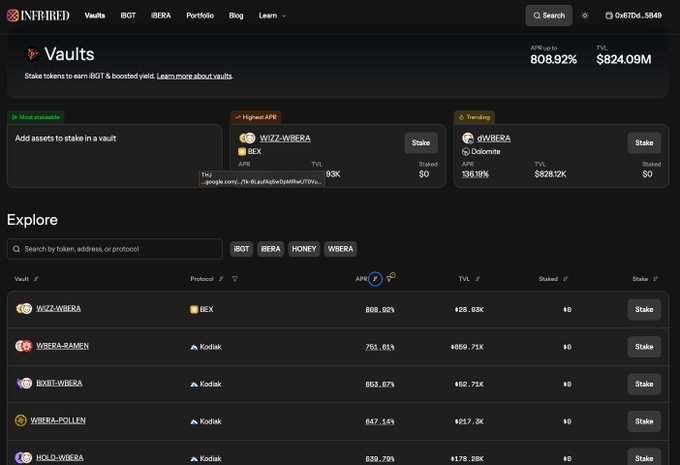The image size is (680, 465).
Task: Click WIZZ-WBERA token icon in table row
Action: 24,308
